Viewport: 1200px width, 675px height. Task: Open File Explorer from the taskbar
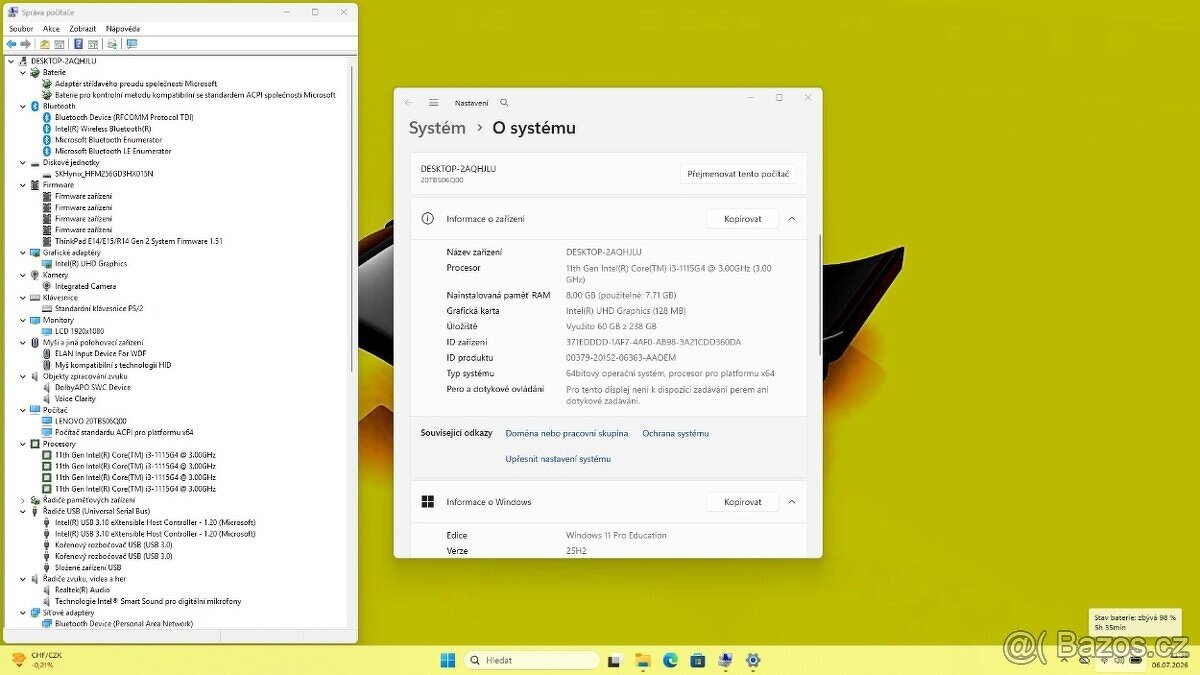(643, 660)
